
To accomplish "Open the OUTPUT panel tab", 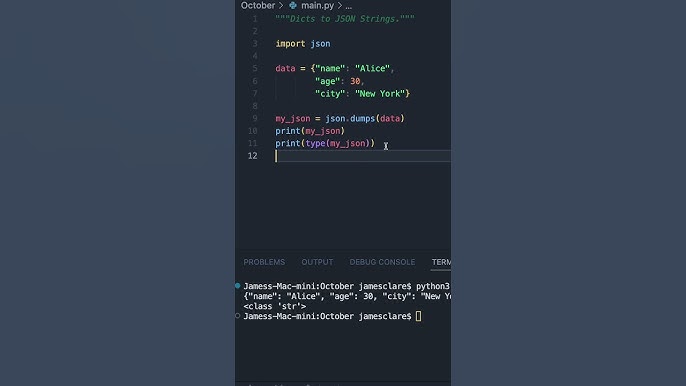I will coord(317,262).
